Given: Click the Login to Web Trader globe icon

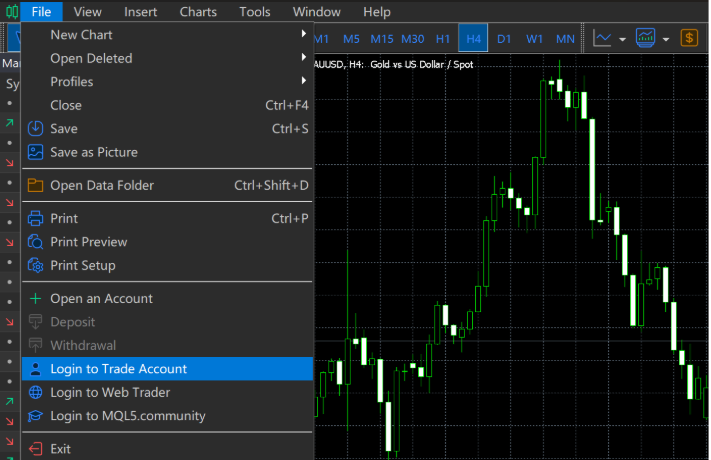Looking at the screenshot, I should pyautogui.click(x=35, y=392).
